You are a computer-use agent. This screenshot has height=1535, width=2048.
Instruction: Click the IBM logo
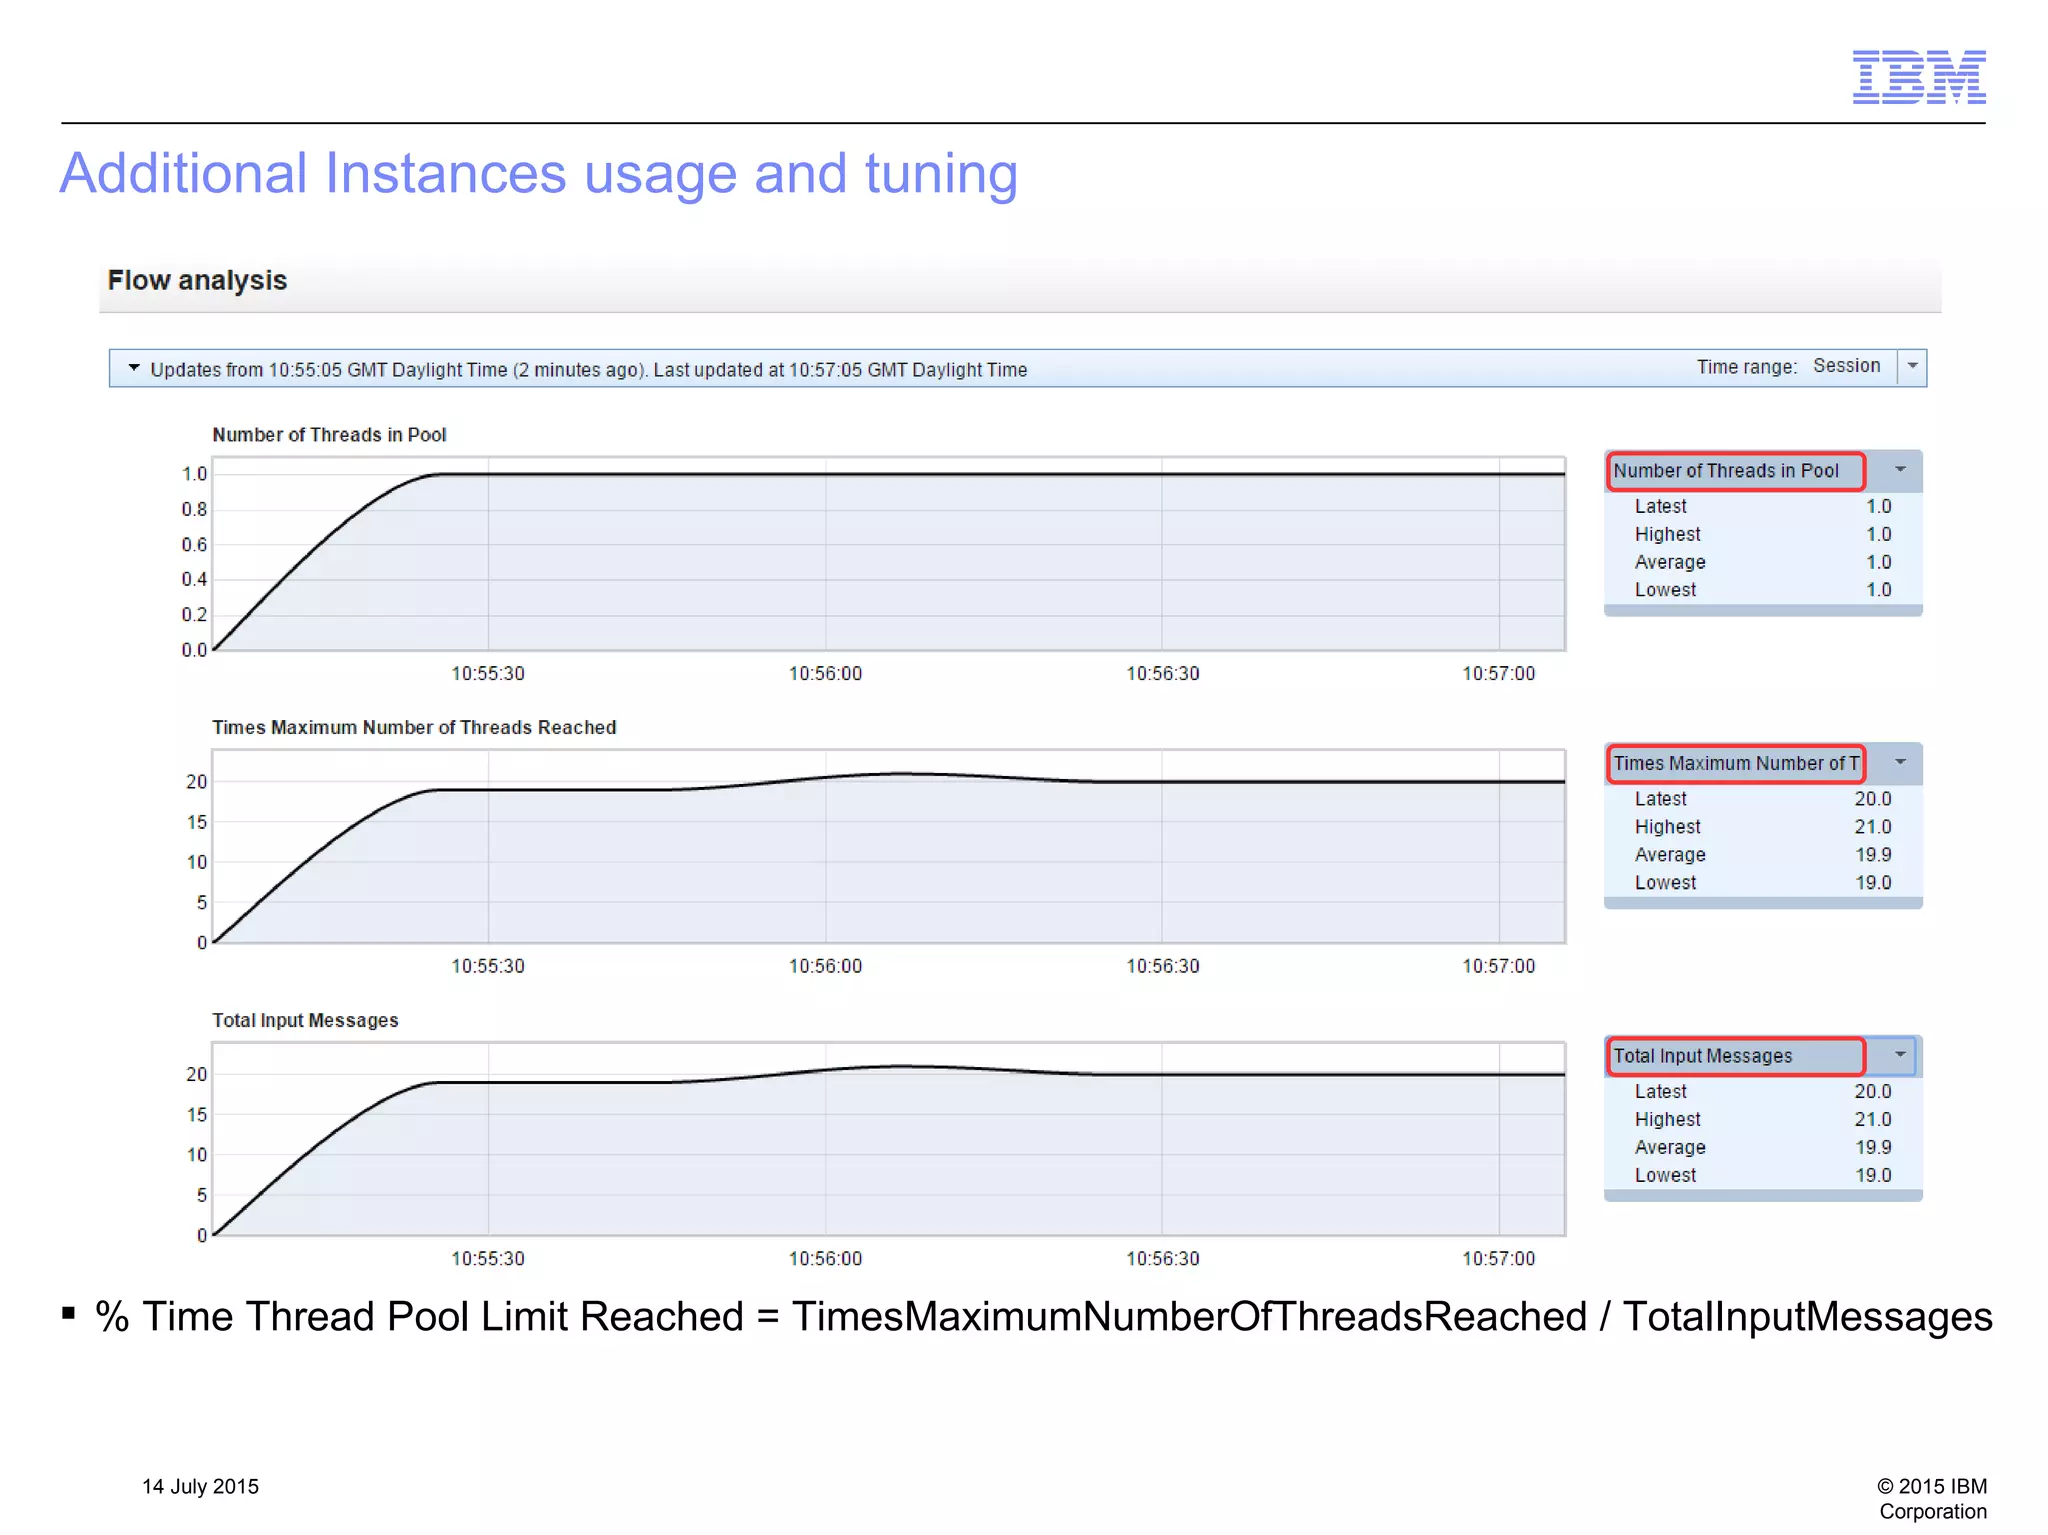coord(1918,77)
